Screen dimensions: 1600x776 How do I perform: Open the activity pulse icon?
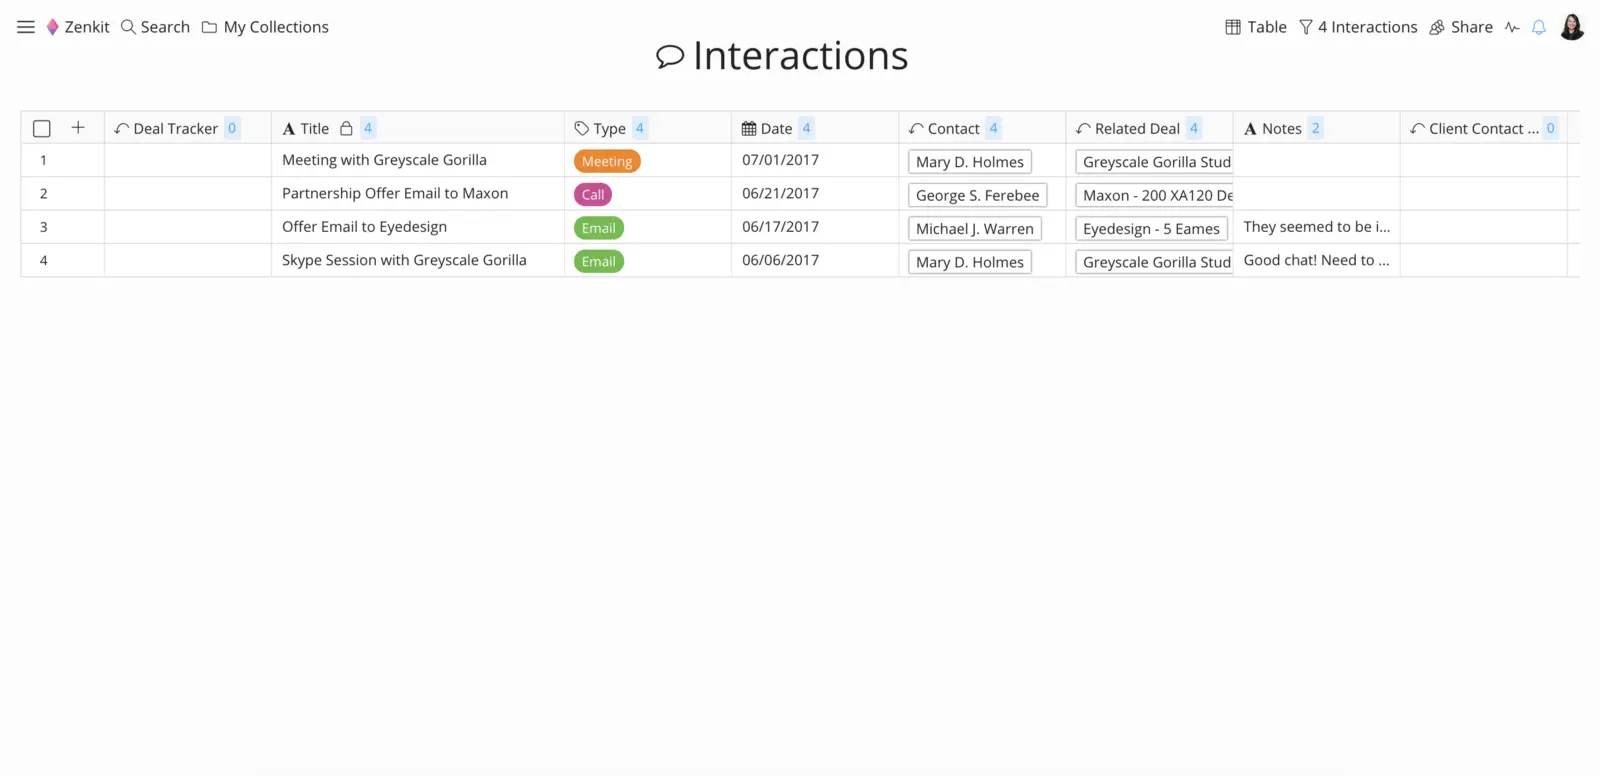1512,27
